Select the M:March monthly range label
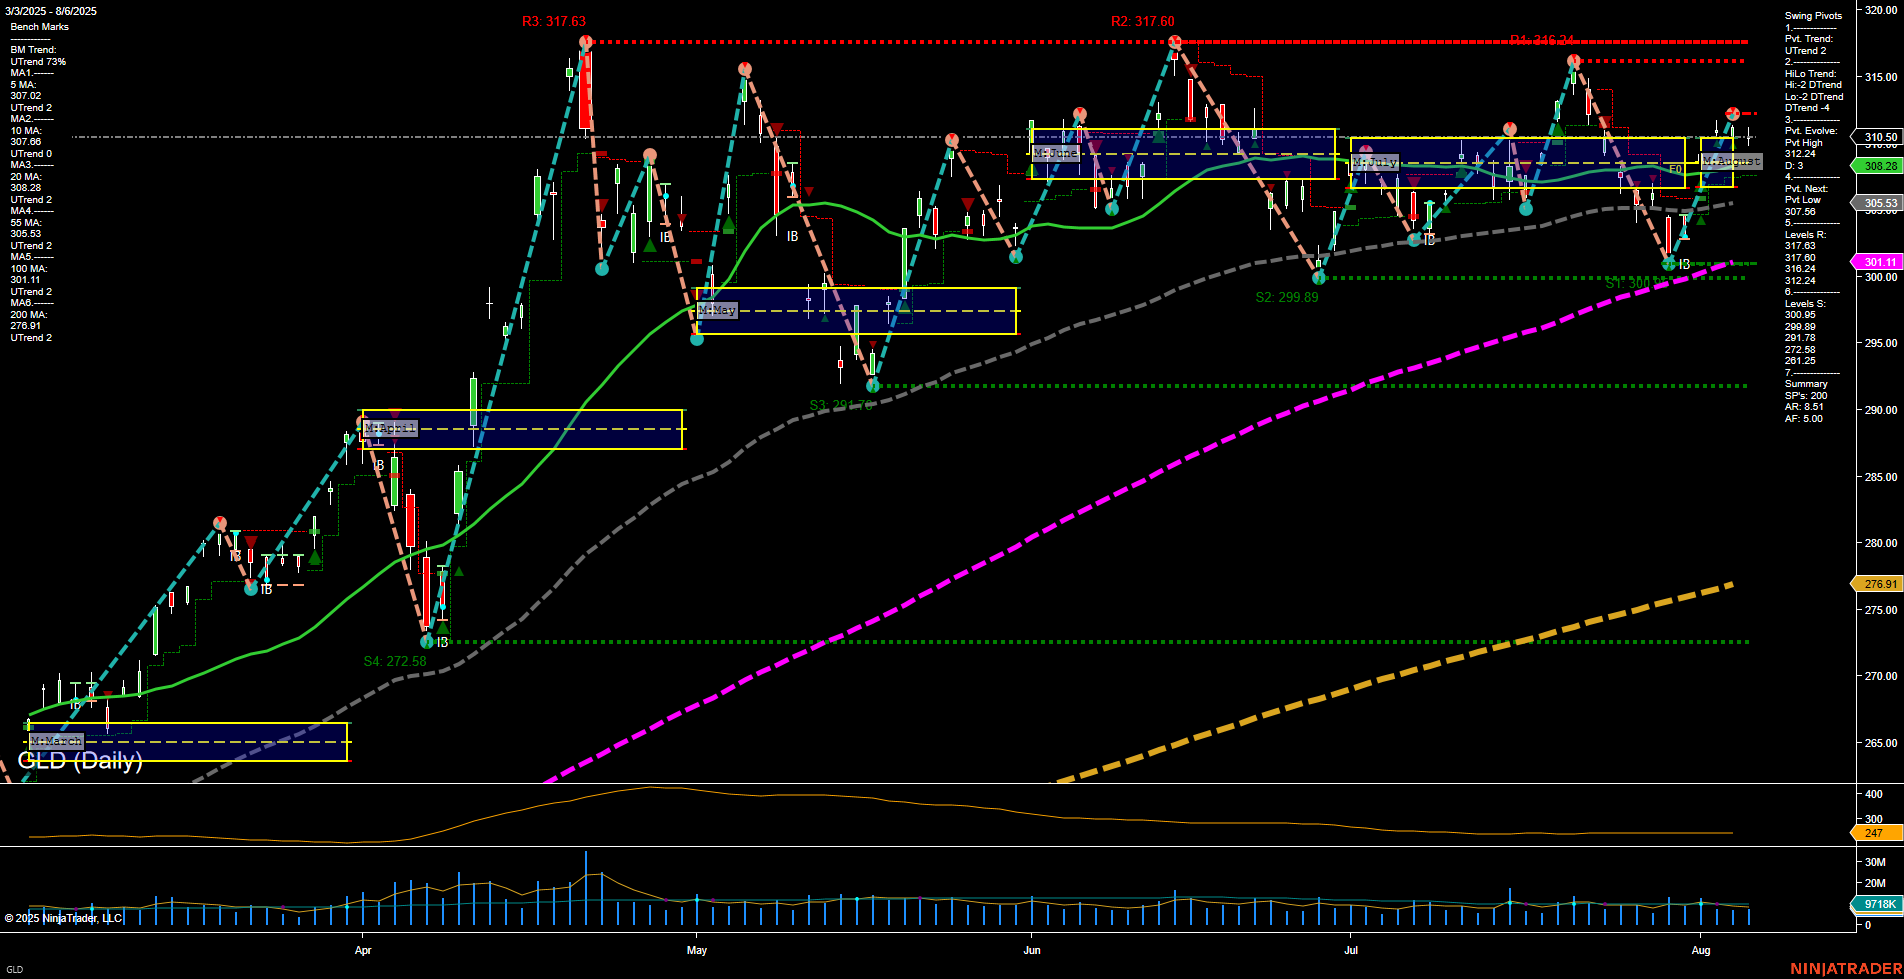 (x=56, y=741)
